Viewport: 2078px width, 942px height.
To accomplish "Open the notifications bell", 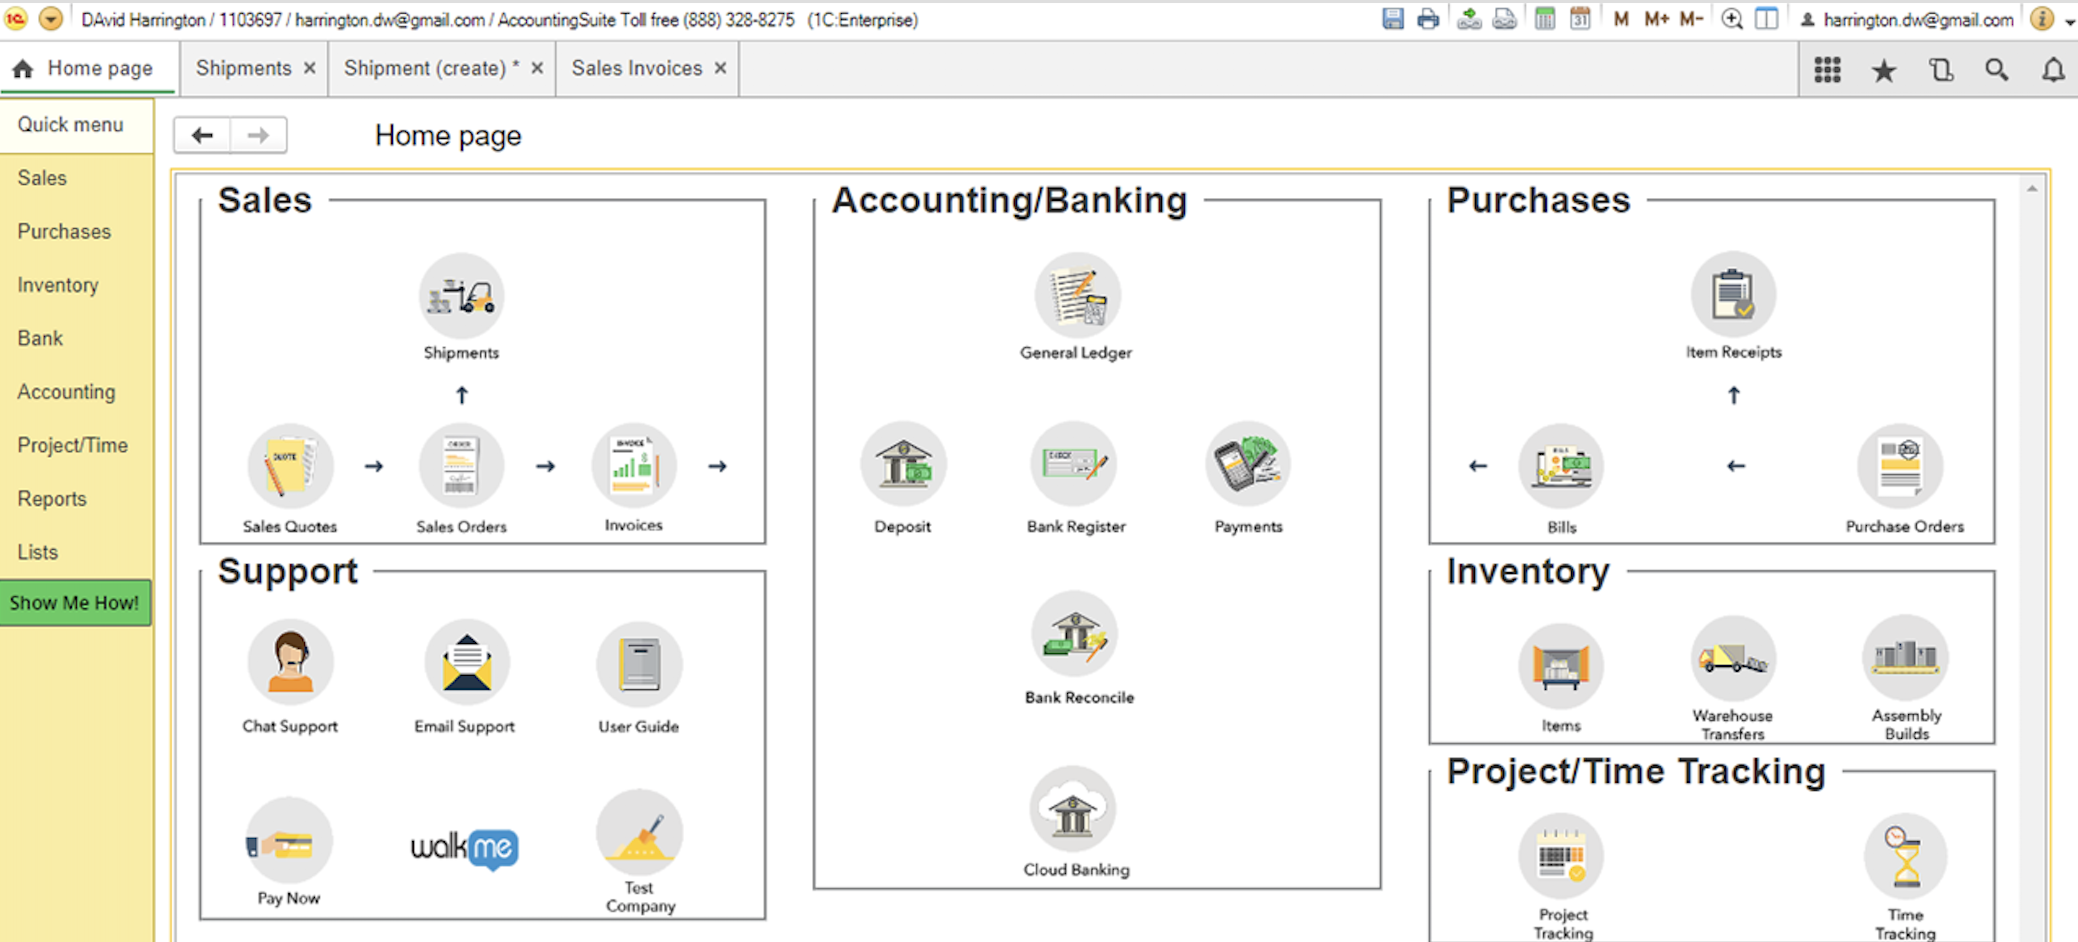I will (x=2053, y=70).
